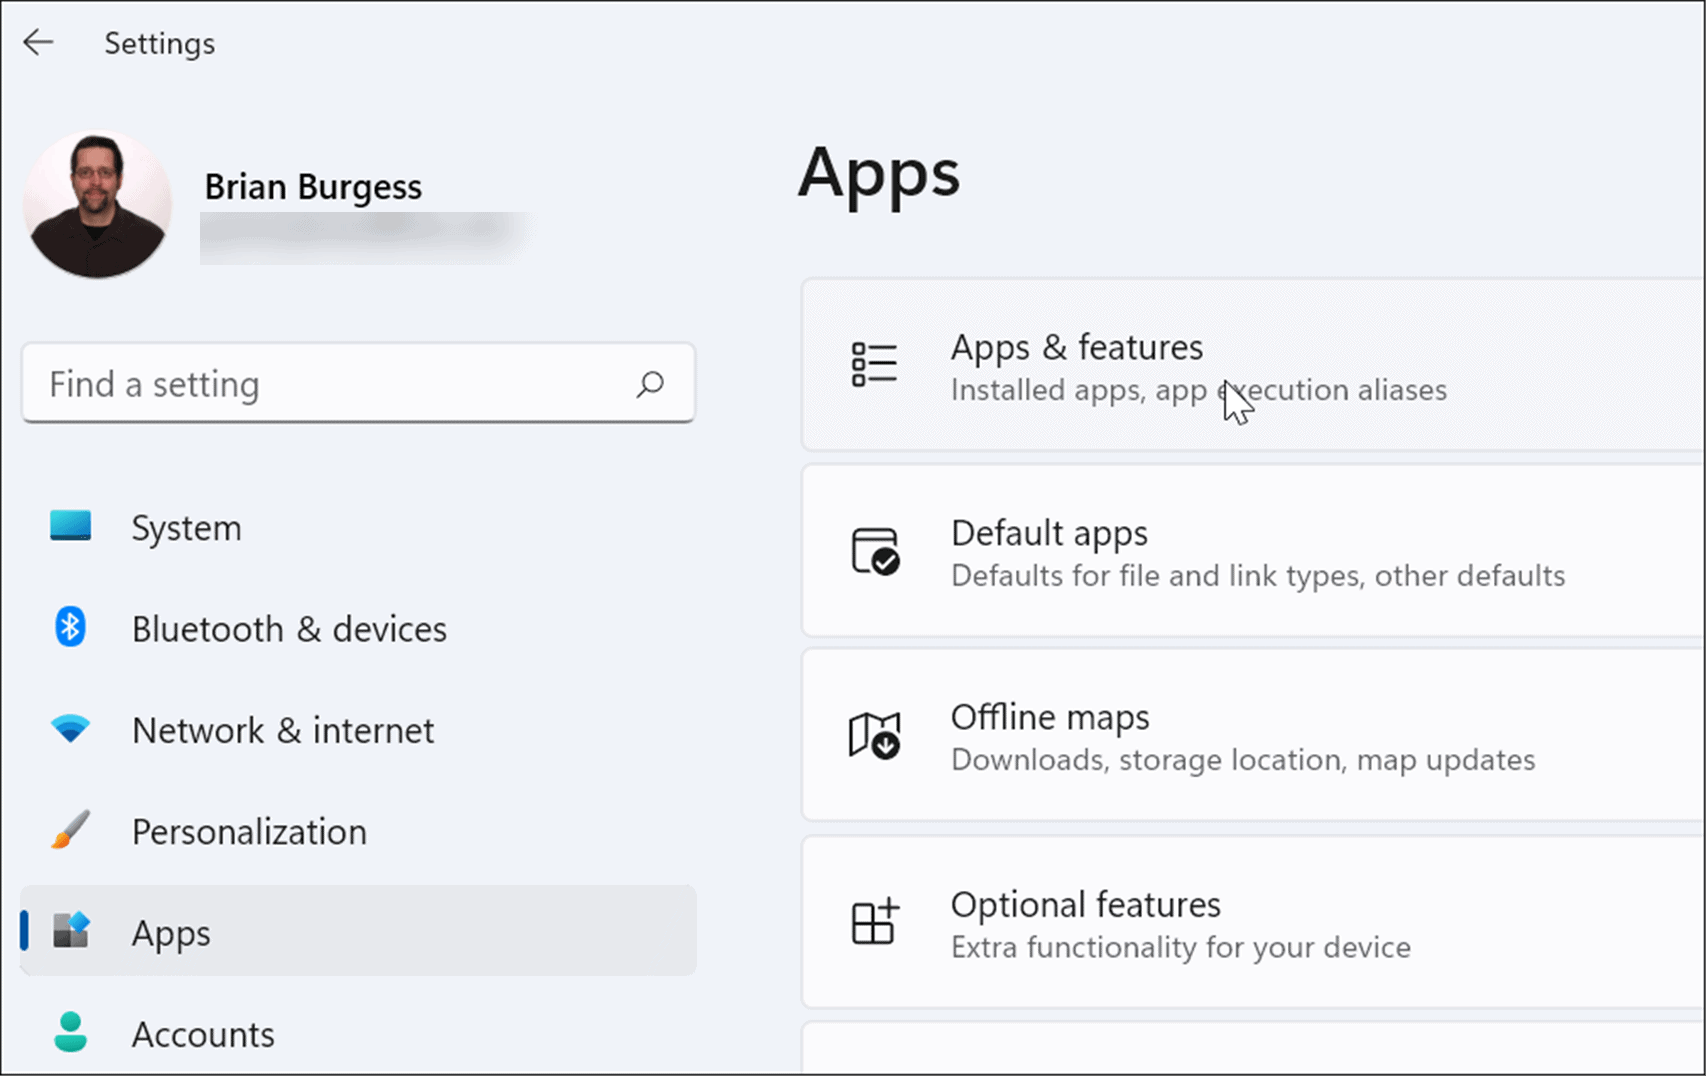This screenshot has width=1706, height=1076.
Task: Click the Optional features plus-grid icon
Action: click(x=874, y=921)
